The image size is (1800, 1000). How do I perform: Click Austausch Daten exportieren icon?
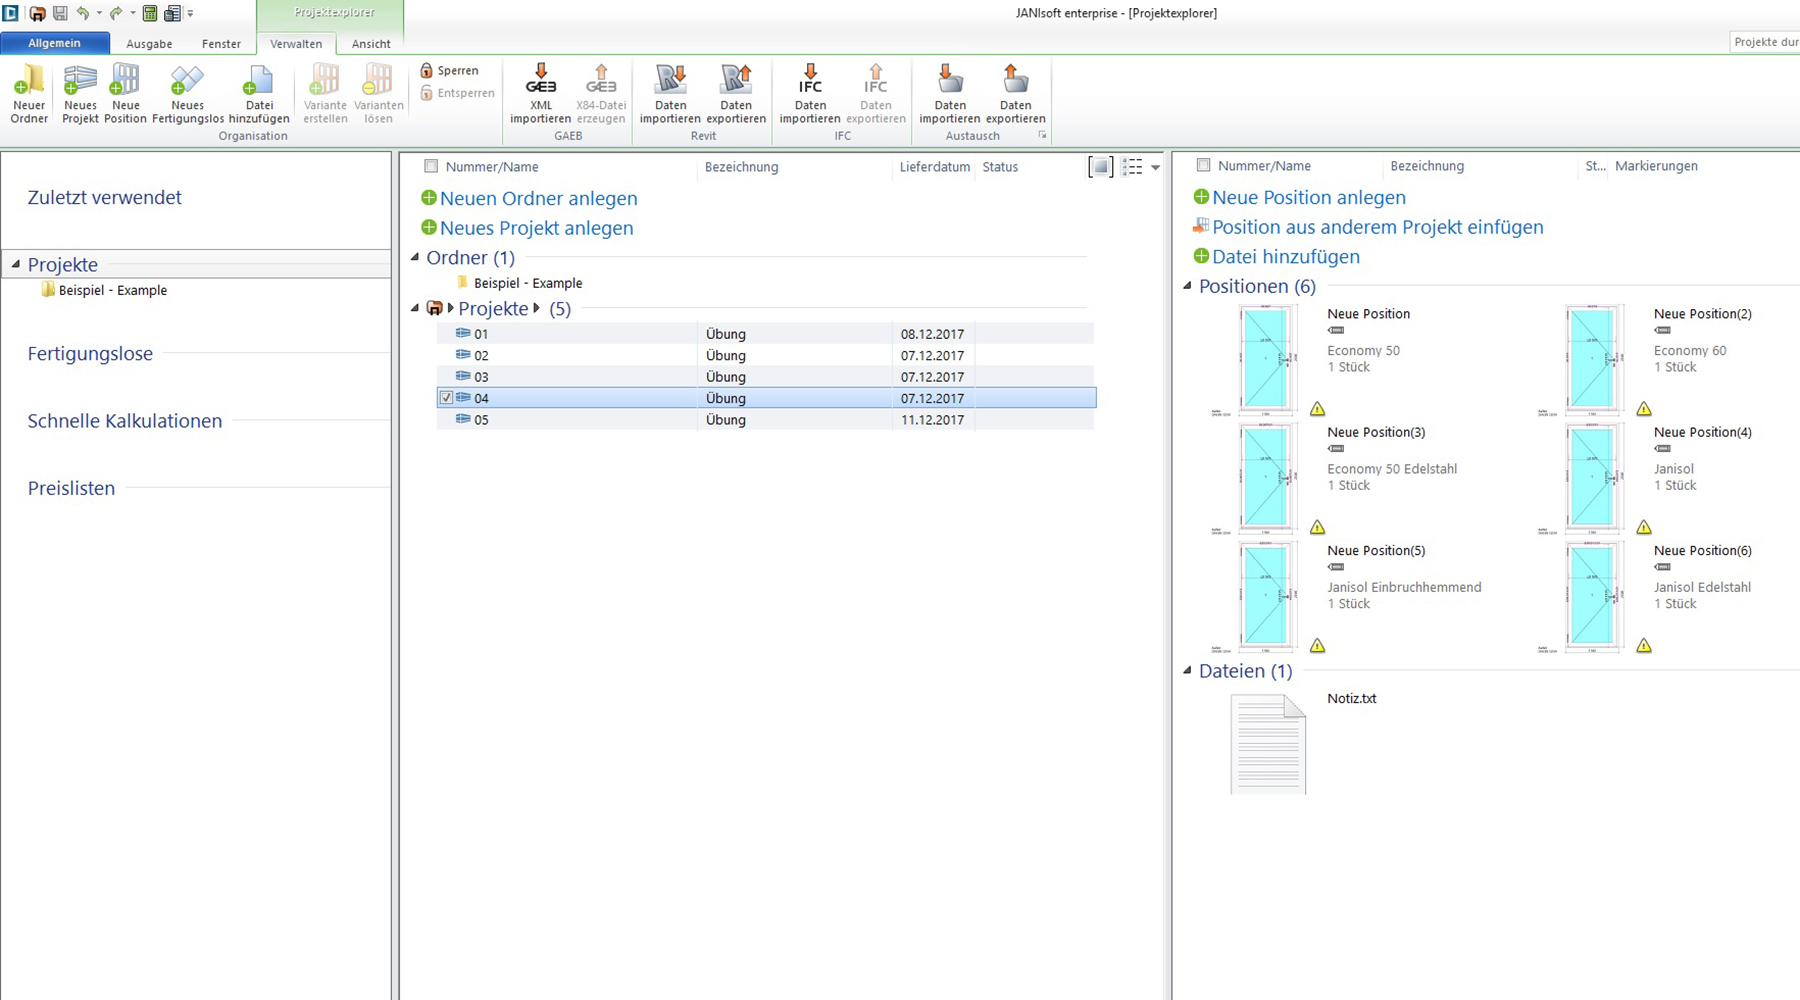coord(1015,80)
